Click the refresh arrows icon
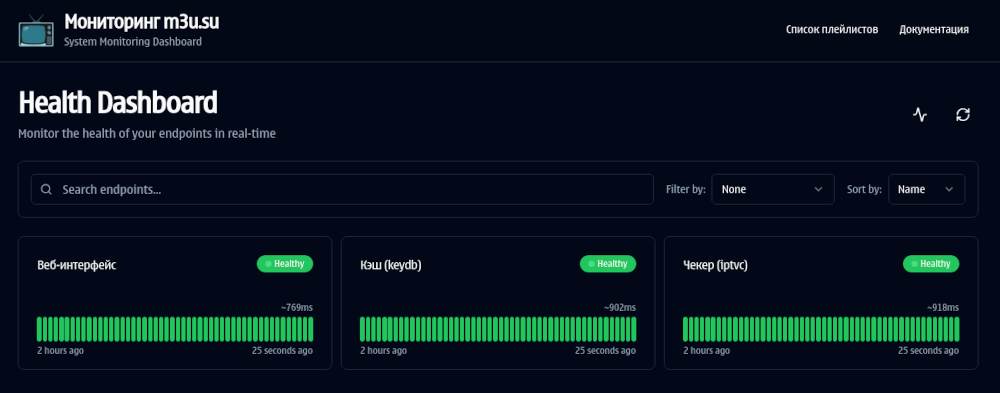Screen dimensions: 1000x393 pyautogui.click(x=962, y=115)
